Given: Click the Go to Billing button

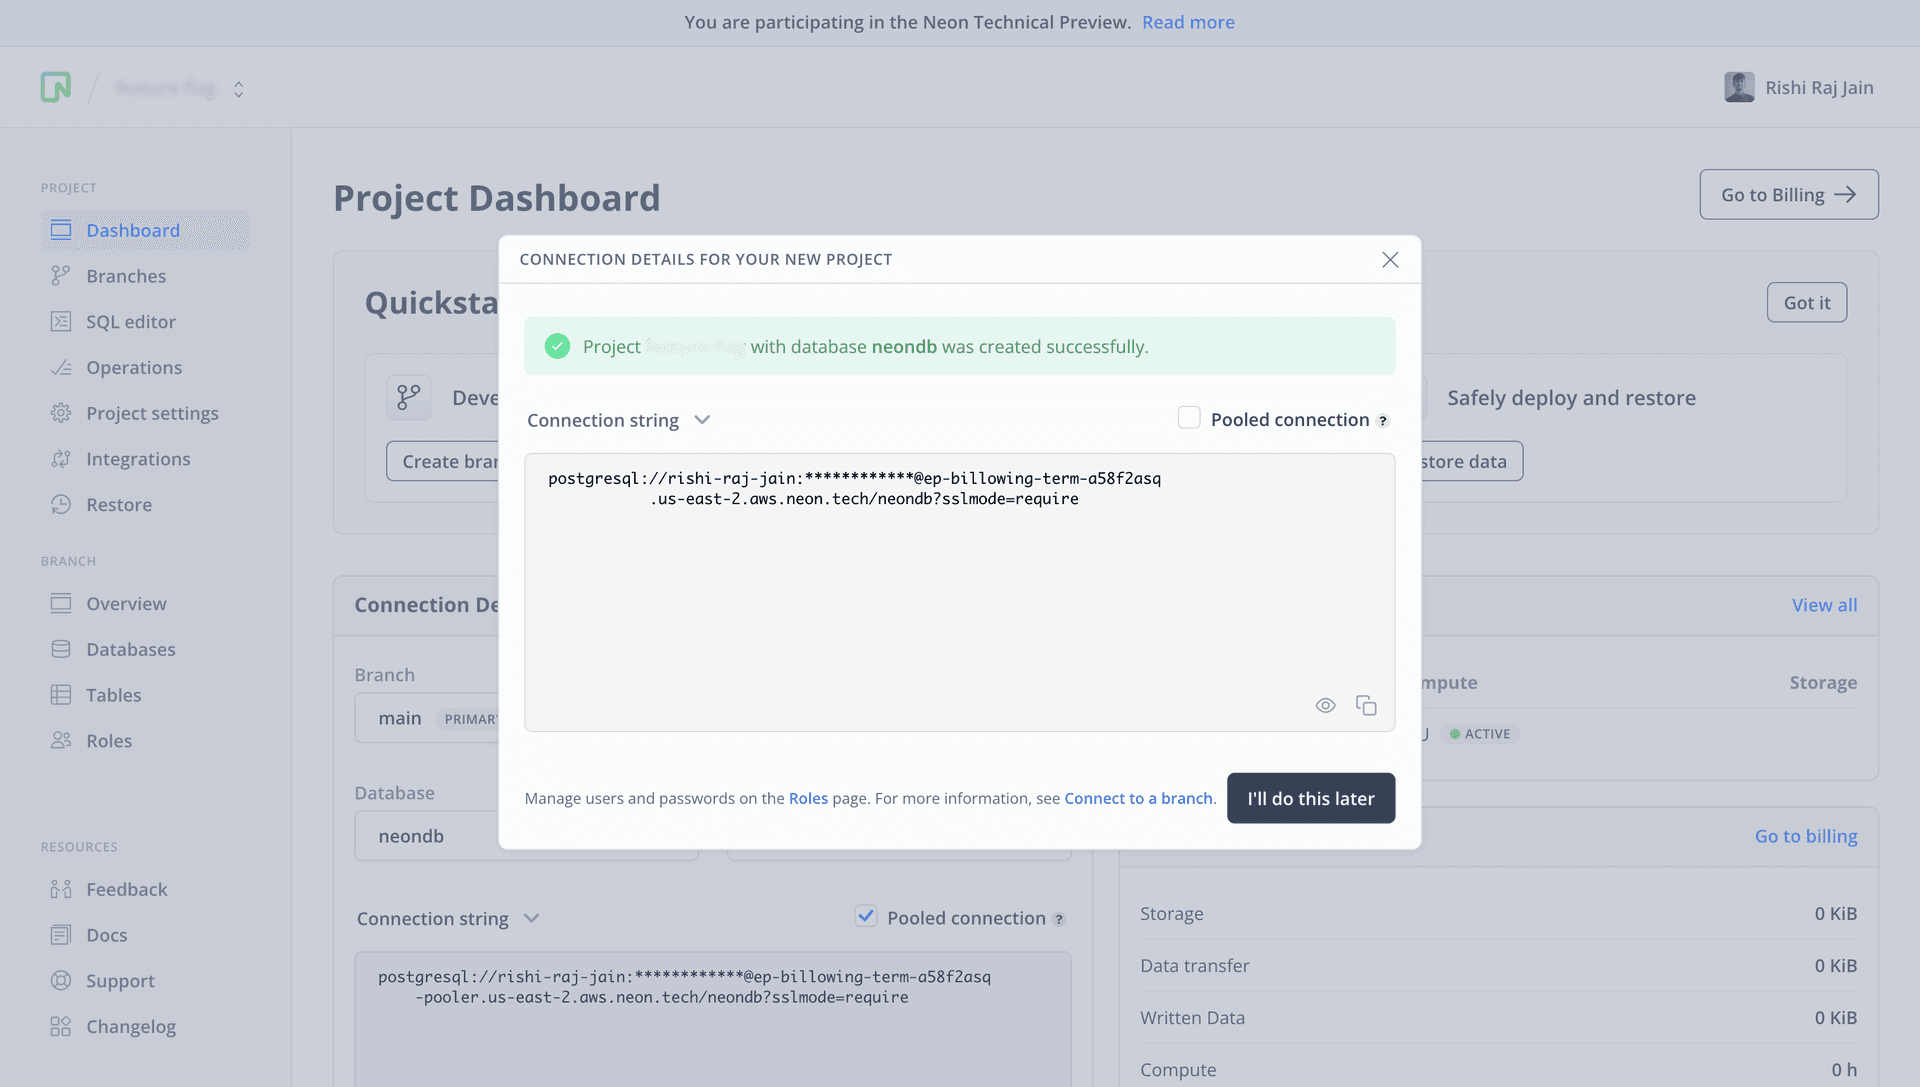Looking at the screenshot, I should 1788,195.
